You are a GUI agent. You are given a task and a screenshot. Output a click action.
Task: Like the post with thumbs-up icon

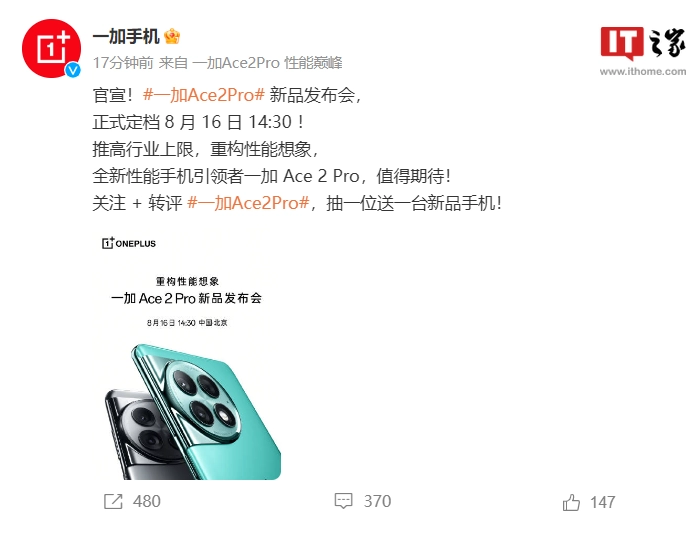[x=571, y=502]
